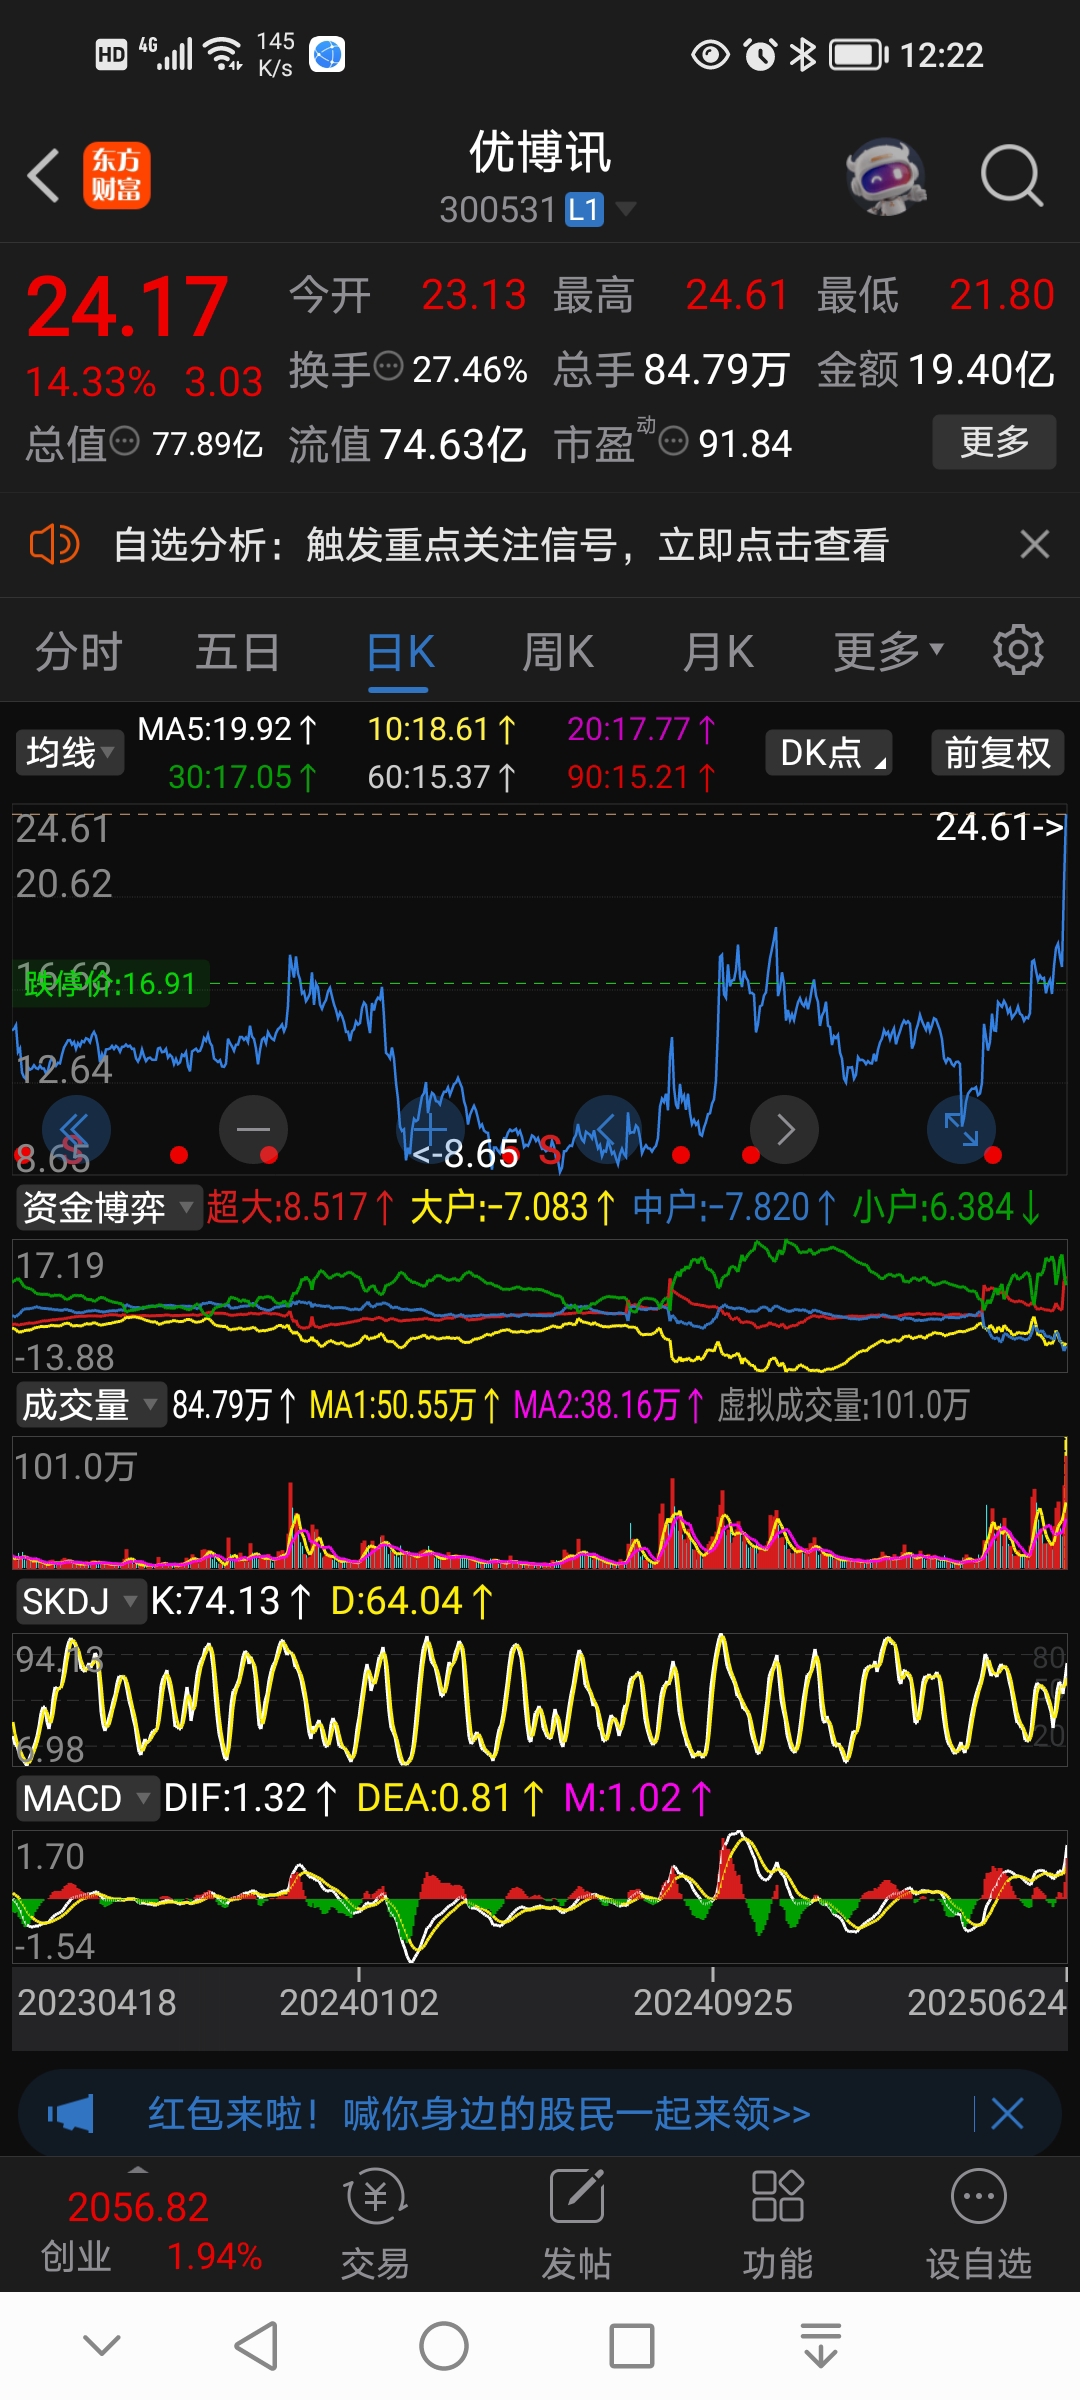Viewport: 1080px width, 2400px height.
Task: Tap the back arrow icon
Action: 44,176
